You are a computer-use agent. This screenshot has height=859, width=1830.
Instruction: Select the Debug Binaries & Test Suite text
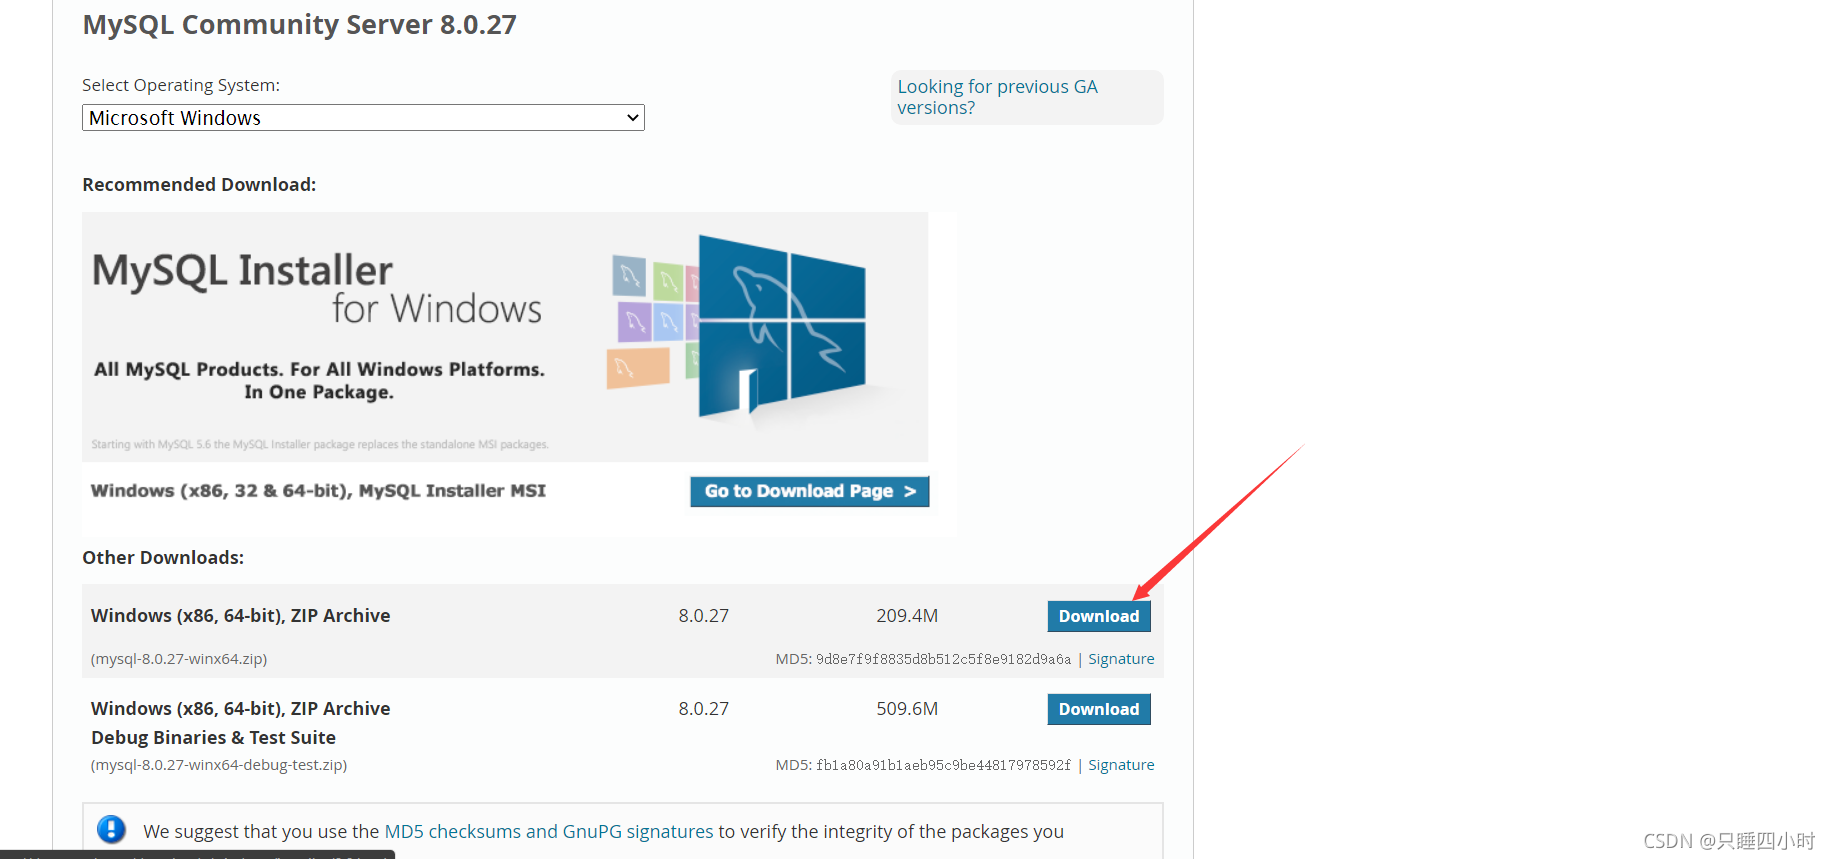coord(213,738)
